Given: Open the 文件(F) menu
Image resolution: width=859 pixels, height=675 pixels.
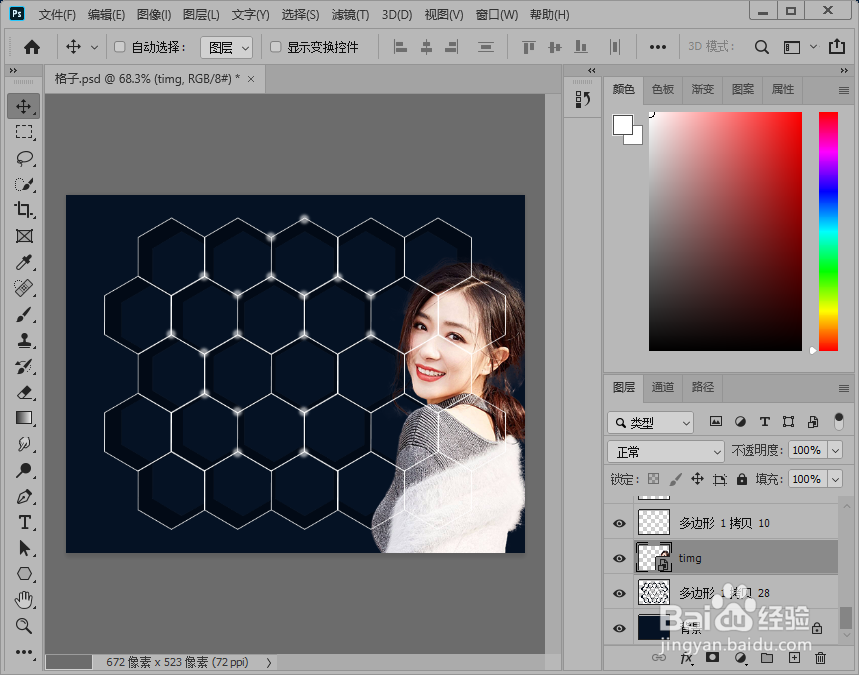Looking at the screenshot, I should pos(57,15).
